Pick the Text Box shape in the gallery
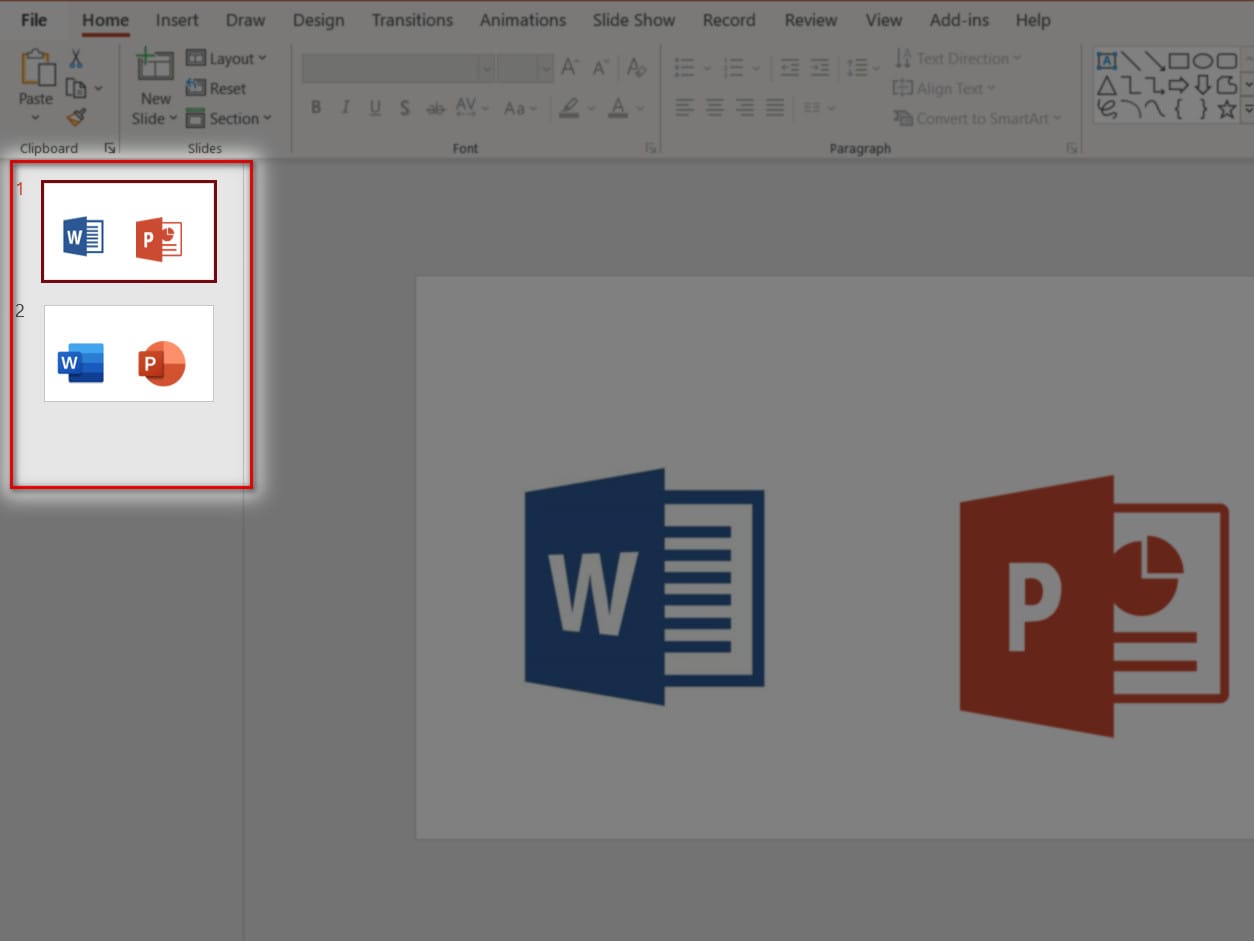The width and height of the screenshot is (1254, 941). coord(1107,62)
